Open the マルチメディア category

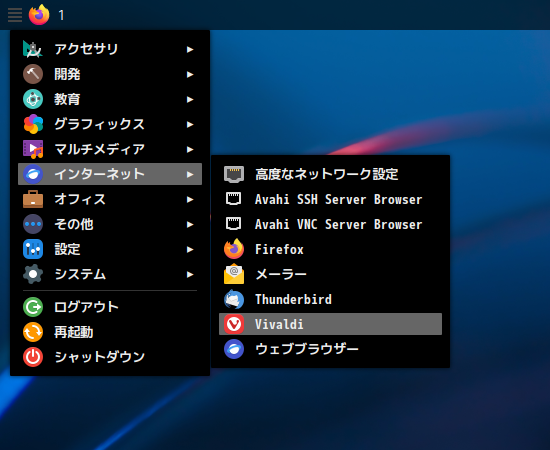pos(110,149)
